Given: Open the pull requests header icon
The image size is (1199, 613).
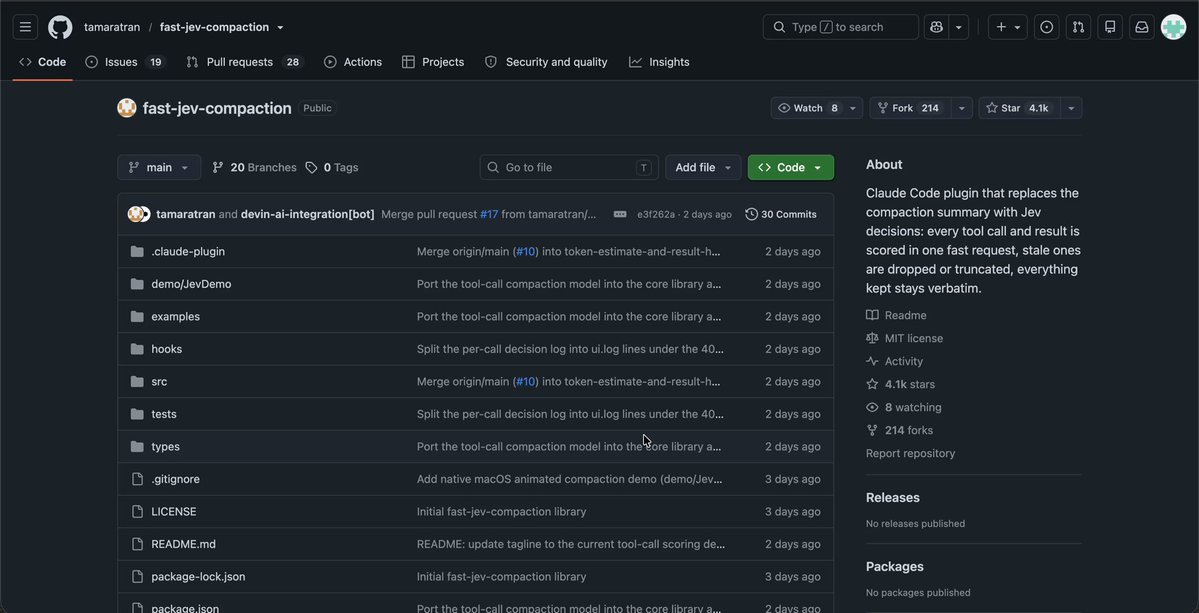Looking at the screenshot, I should [x=1078, y=27].
